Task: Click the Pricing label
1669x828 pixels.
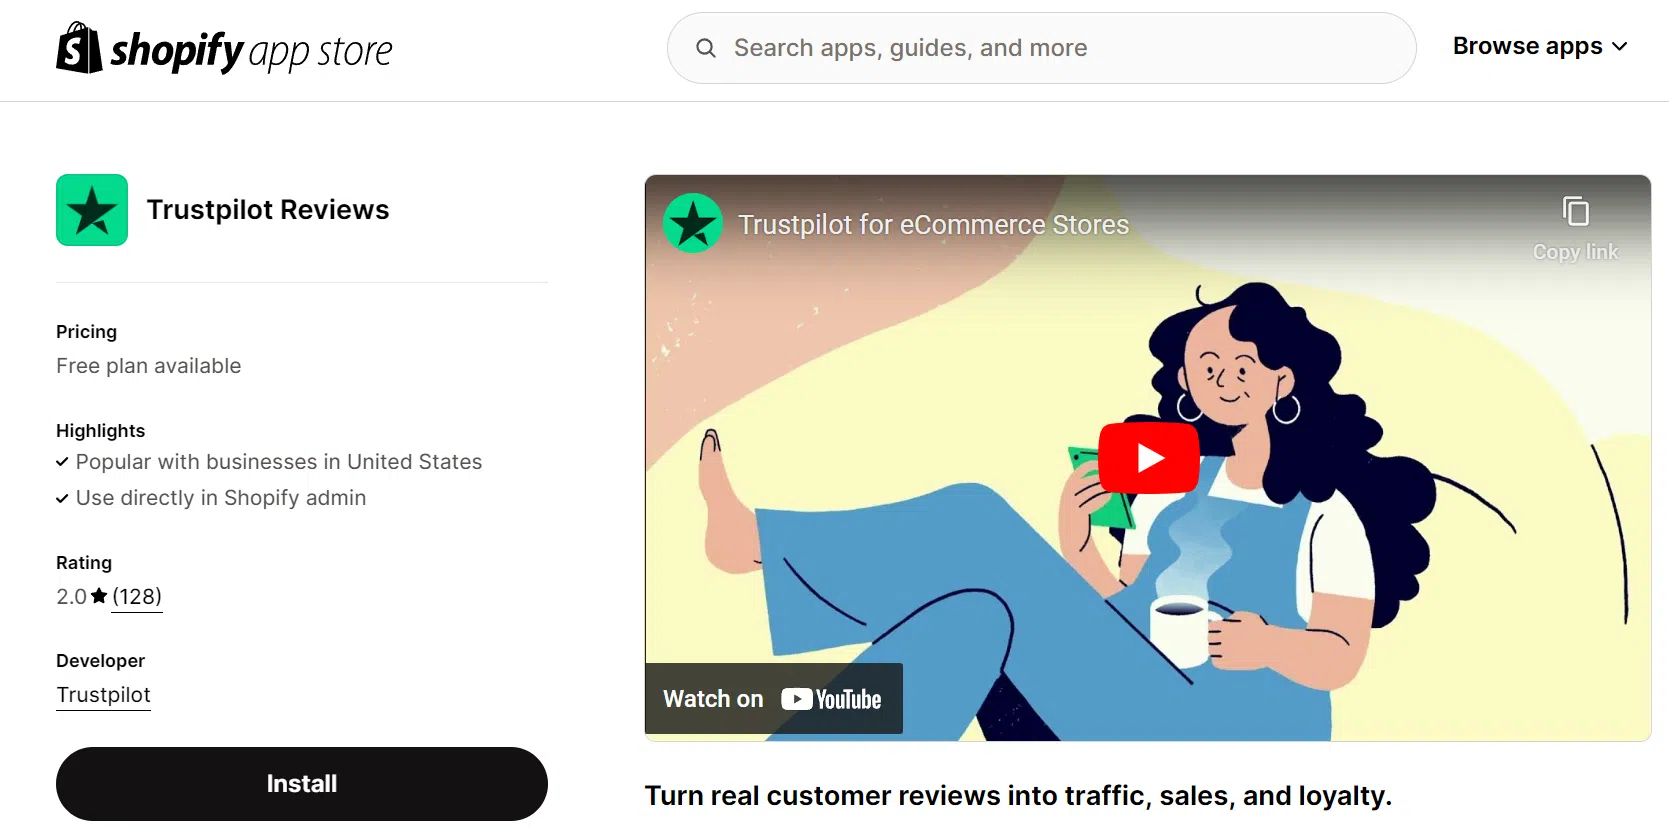Action: [x=86, y=332]
